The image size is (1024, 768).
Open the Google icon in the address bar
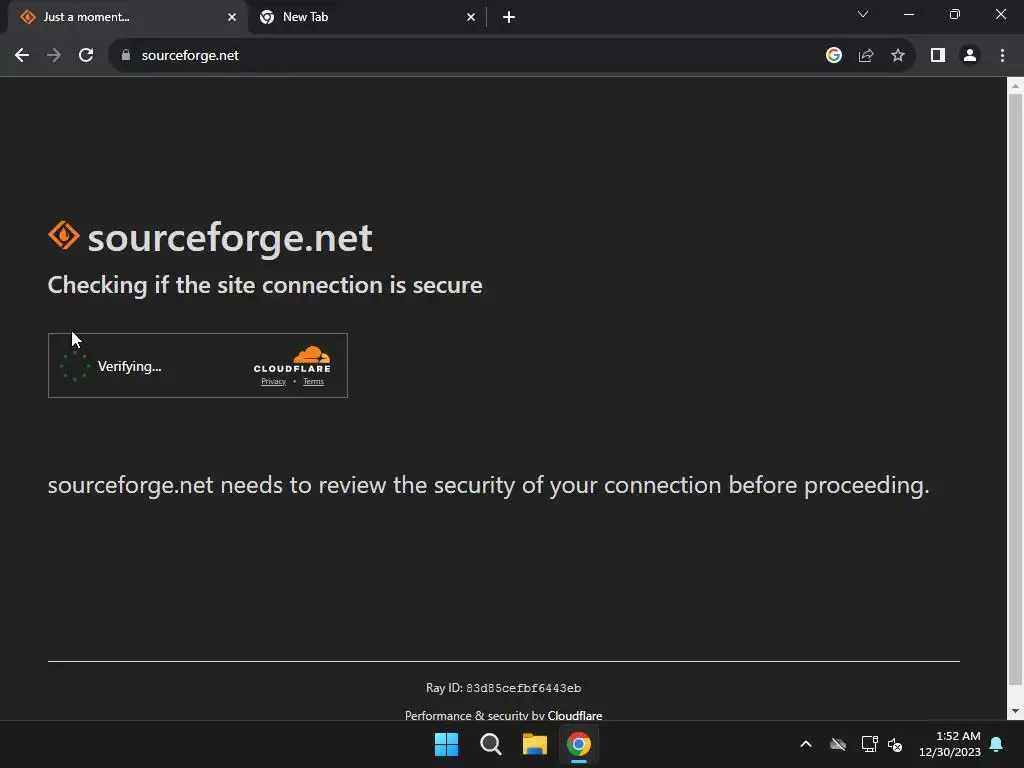coord(833,56)
